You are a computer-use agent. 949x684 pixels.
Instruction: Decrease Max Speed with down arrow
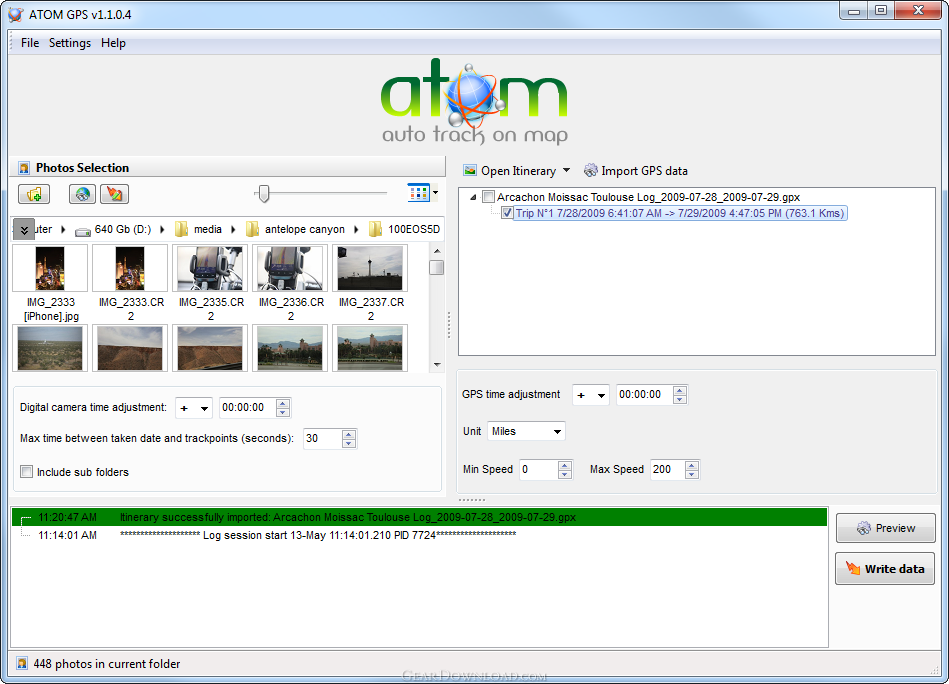click(692, 475)
